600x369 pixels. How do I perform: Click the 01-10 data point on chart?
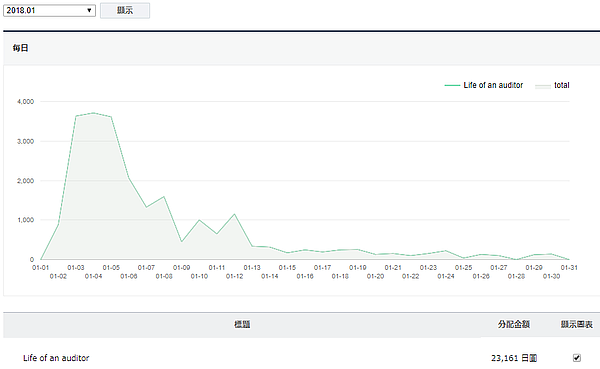(199, 220)
